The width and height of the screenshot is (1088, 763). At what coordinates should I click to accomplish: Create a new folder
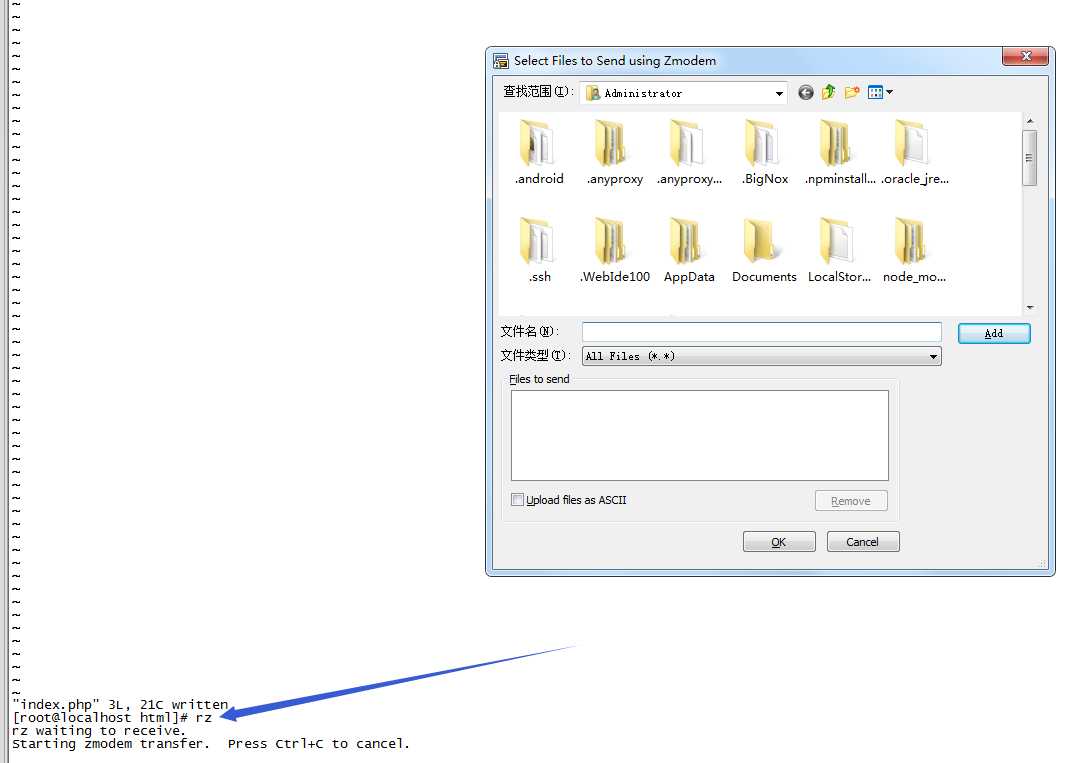tap(852, 92)
